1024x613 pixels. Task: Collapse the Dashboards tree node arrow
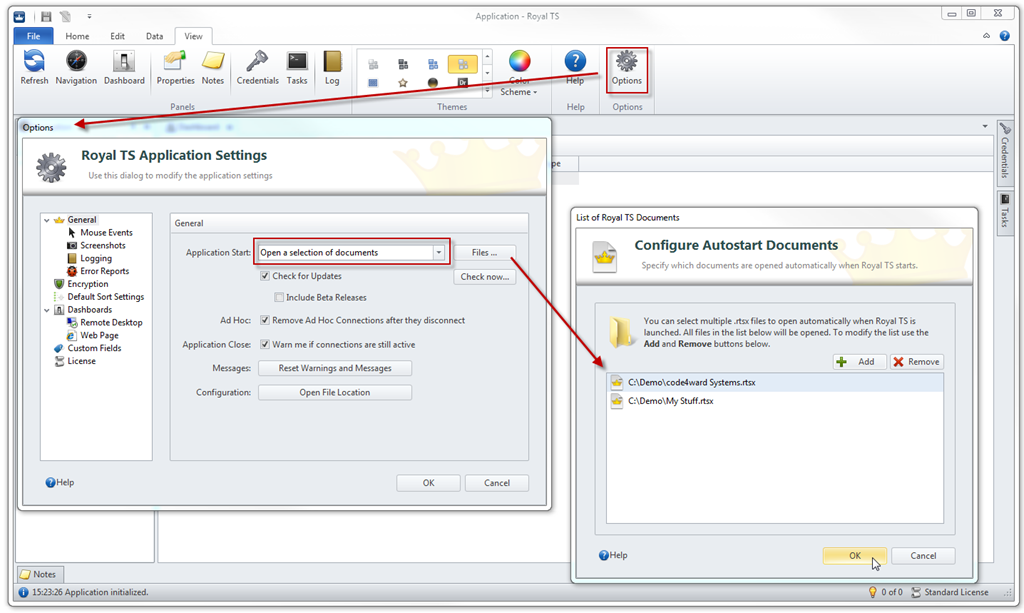pyautogui.click(x=46, y=310)
